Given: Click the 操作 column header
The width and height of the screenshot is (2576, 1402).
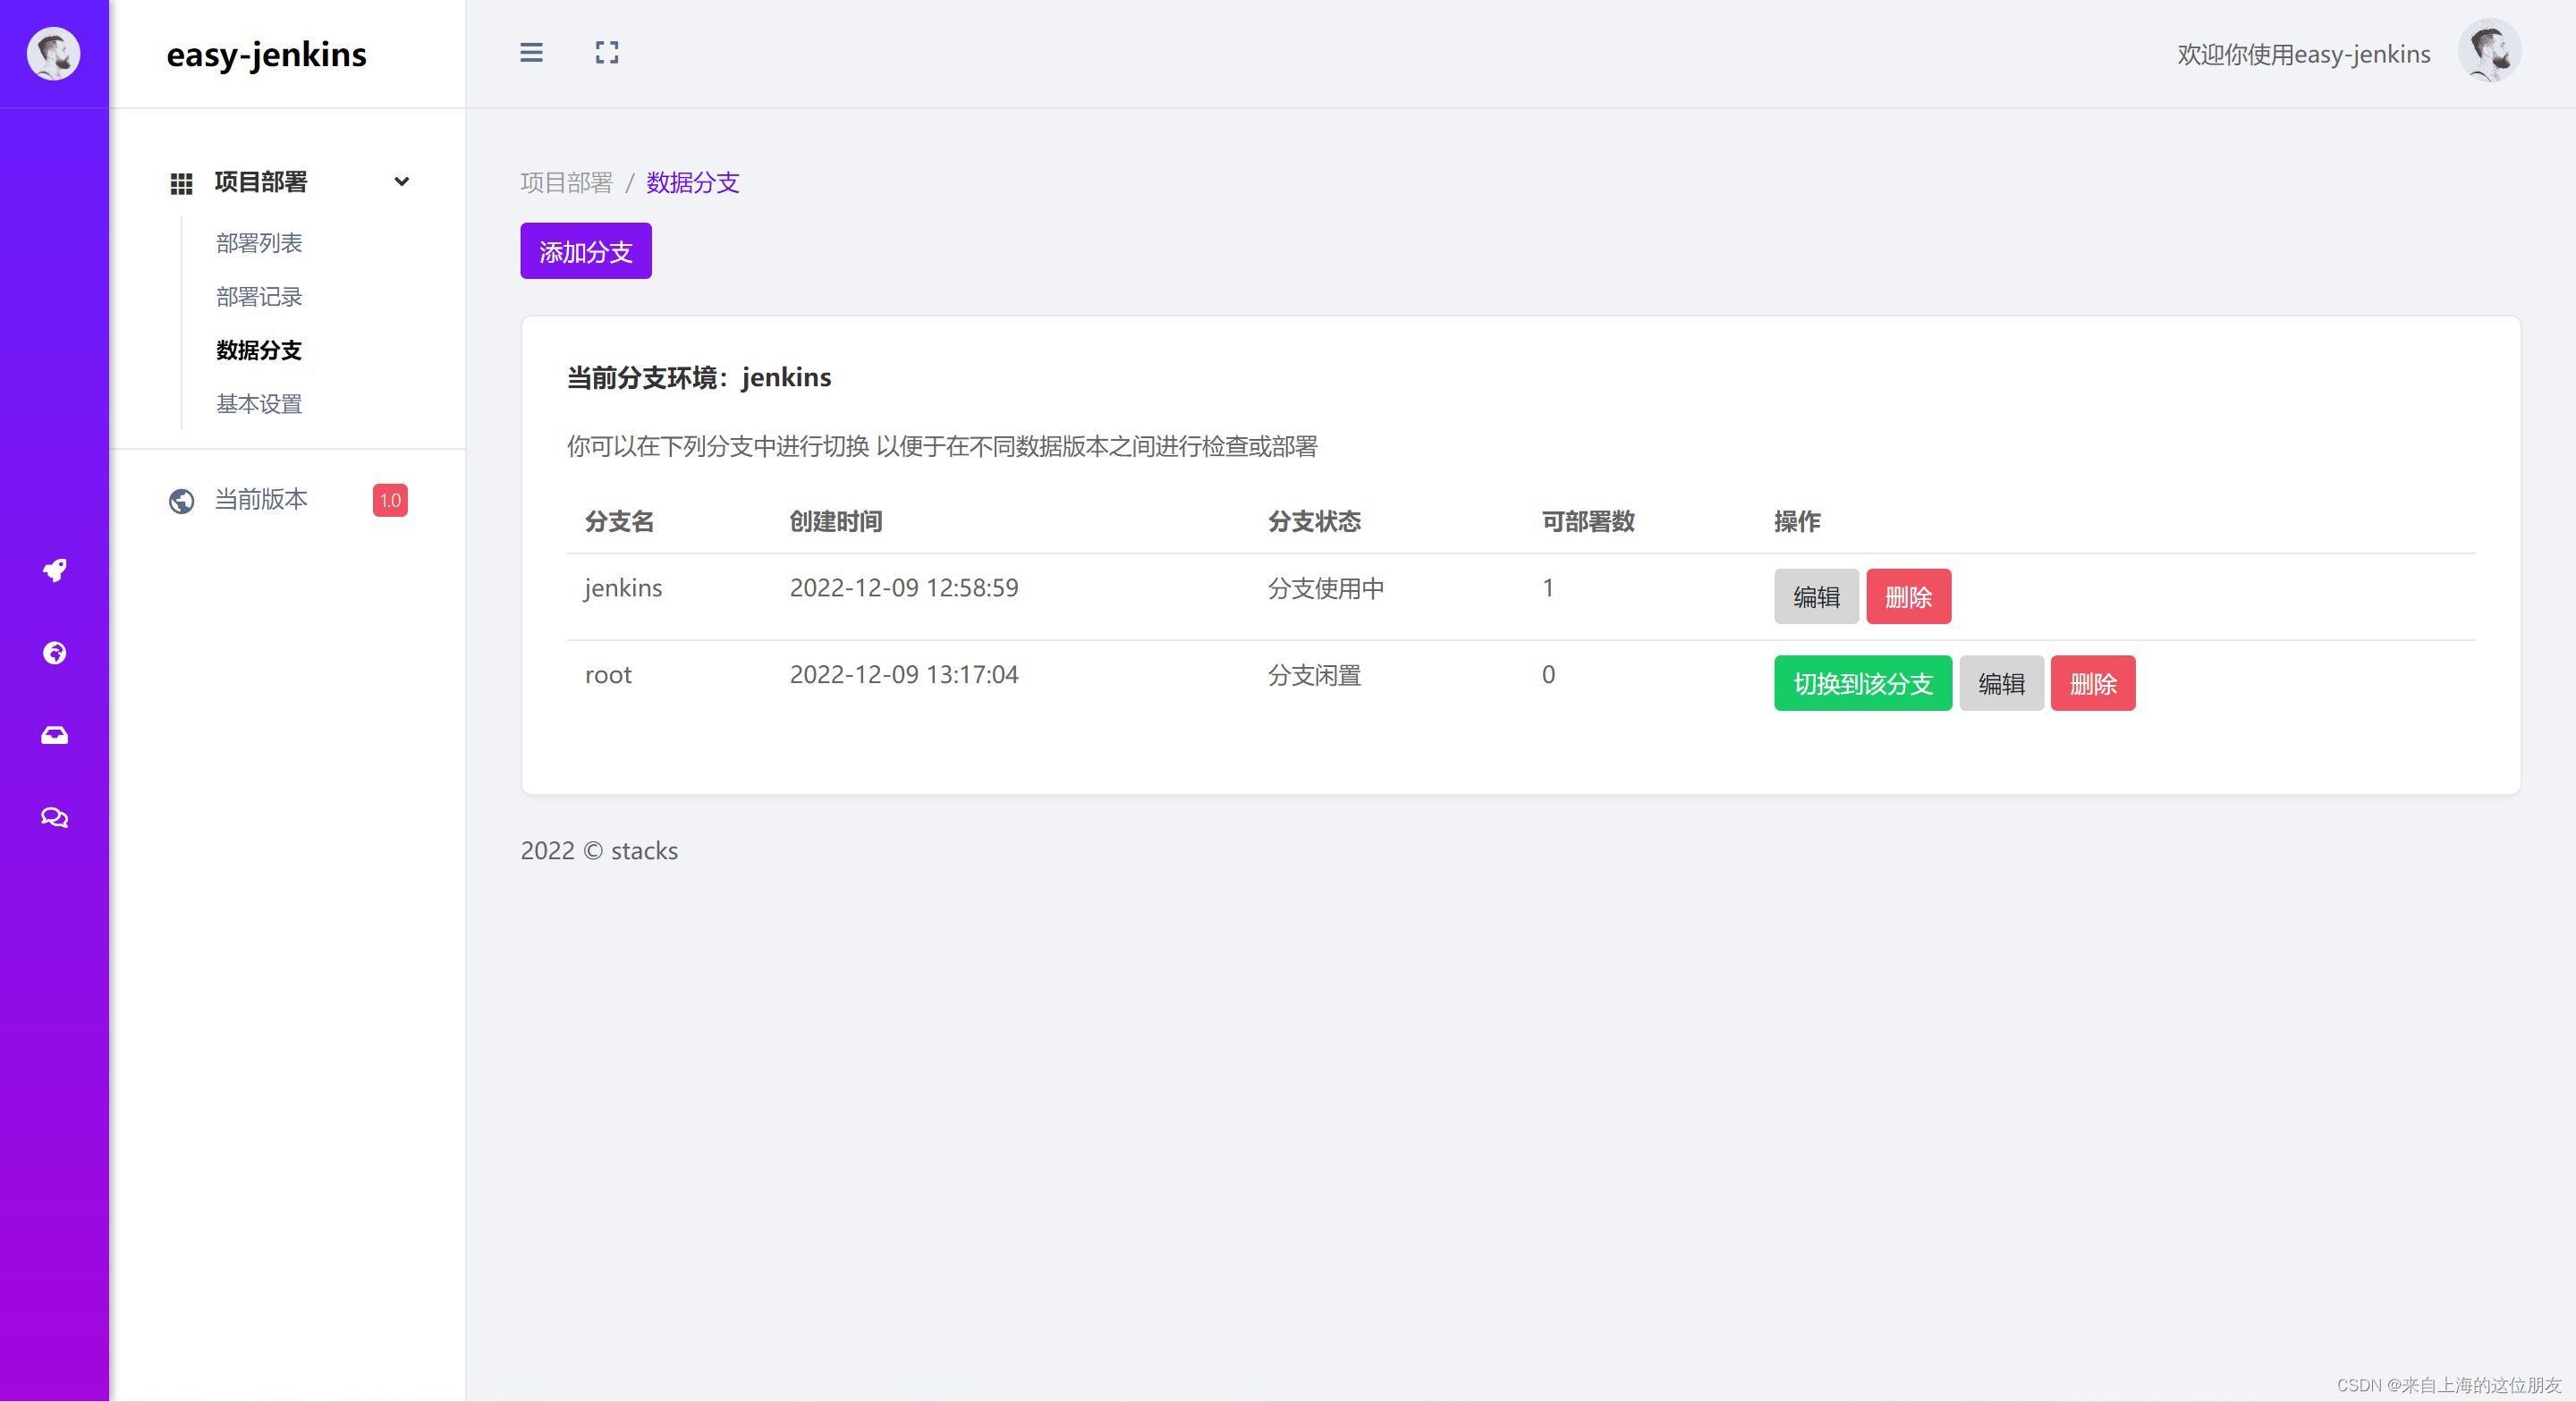Looking at the screenshot, I should (1797, 521).
